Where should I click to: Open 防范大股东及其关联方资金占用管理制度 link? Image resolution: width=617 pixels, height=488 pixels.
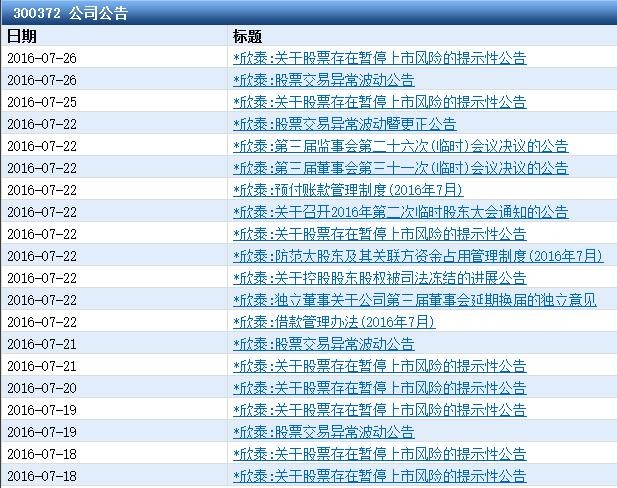coord(418,256)
